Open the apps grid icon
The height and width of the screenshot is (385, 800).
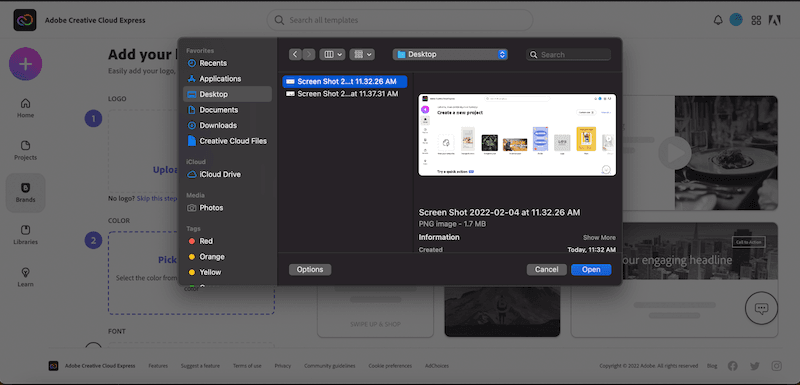(x=756, y=20)
